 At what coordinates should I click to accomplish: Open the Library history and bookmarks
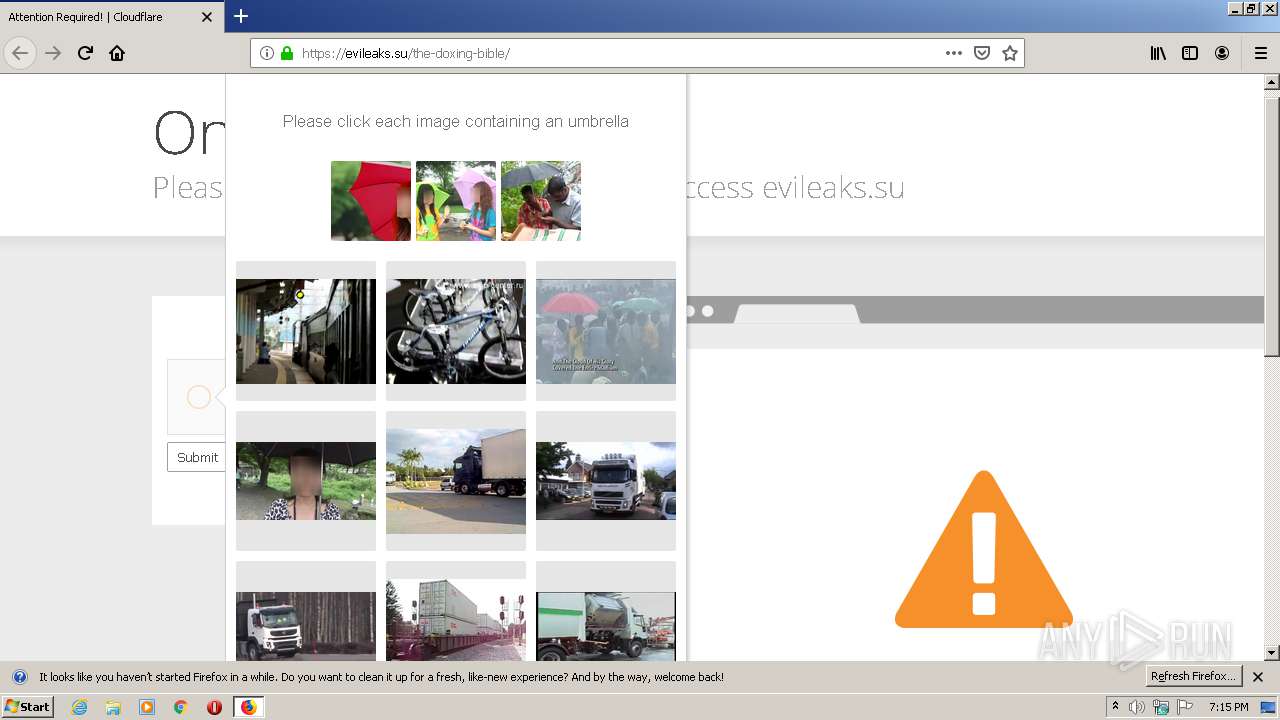[x=1158, y=53]
